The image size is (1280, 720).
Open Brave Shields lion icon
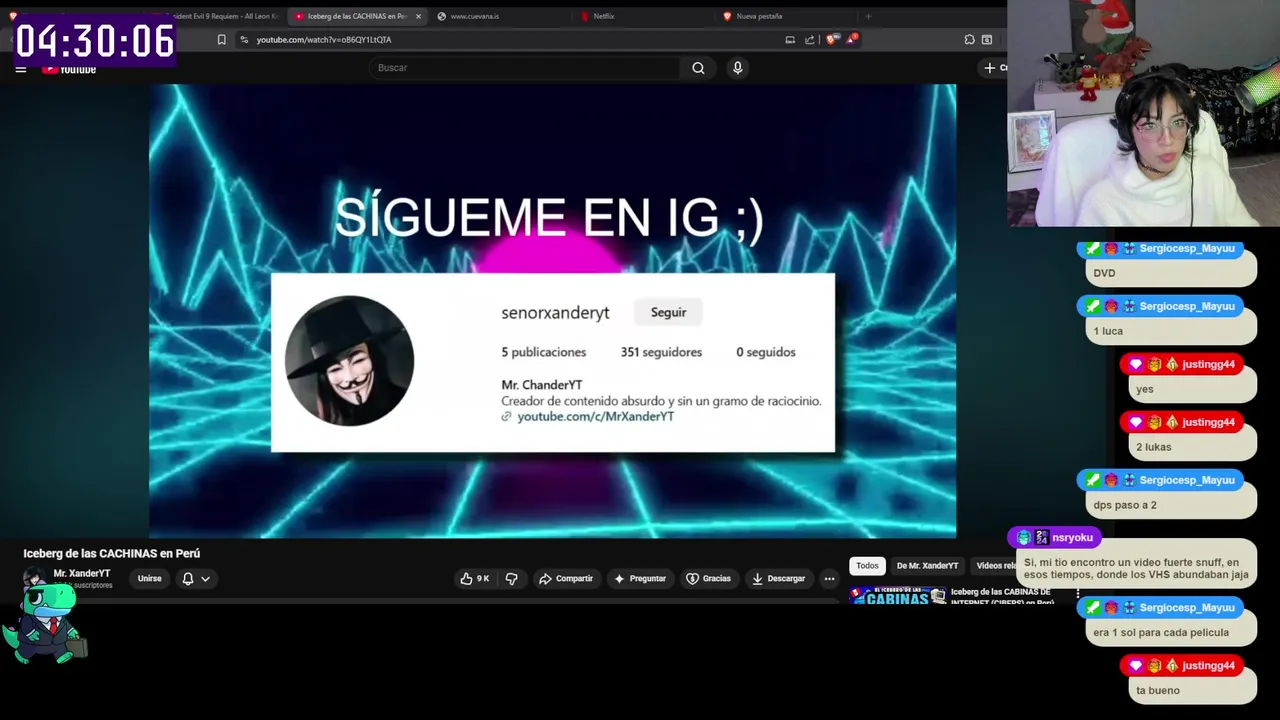831,40
